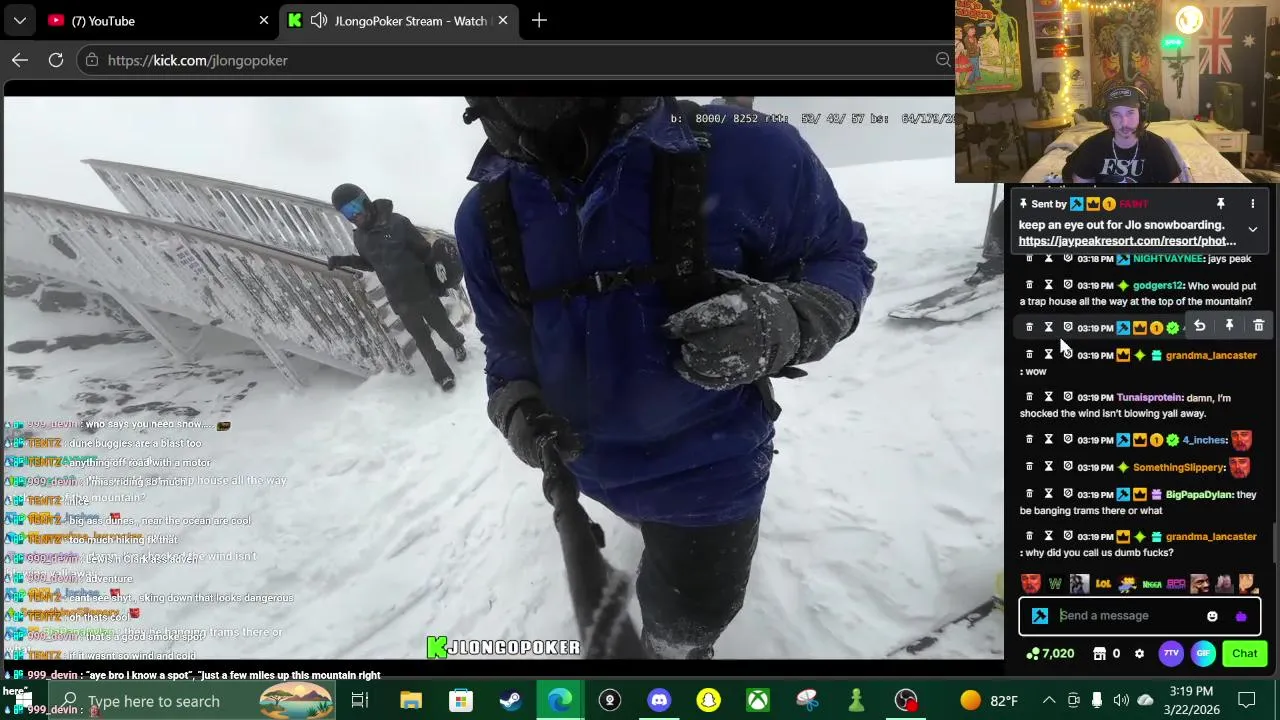The width and height of the screenshot is (1280, 720).
Task: Open Task View from the taskbar
Action: click(360, 701)
